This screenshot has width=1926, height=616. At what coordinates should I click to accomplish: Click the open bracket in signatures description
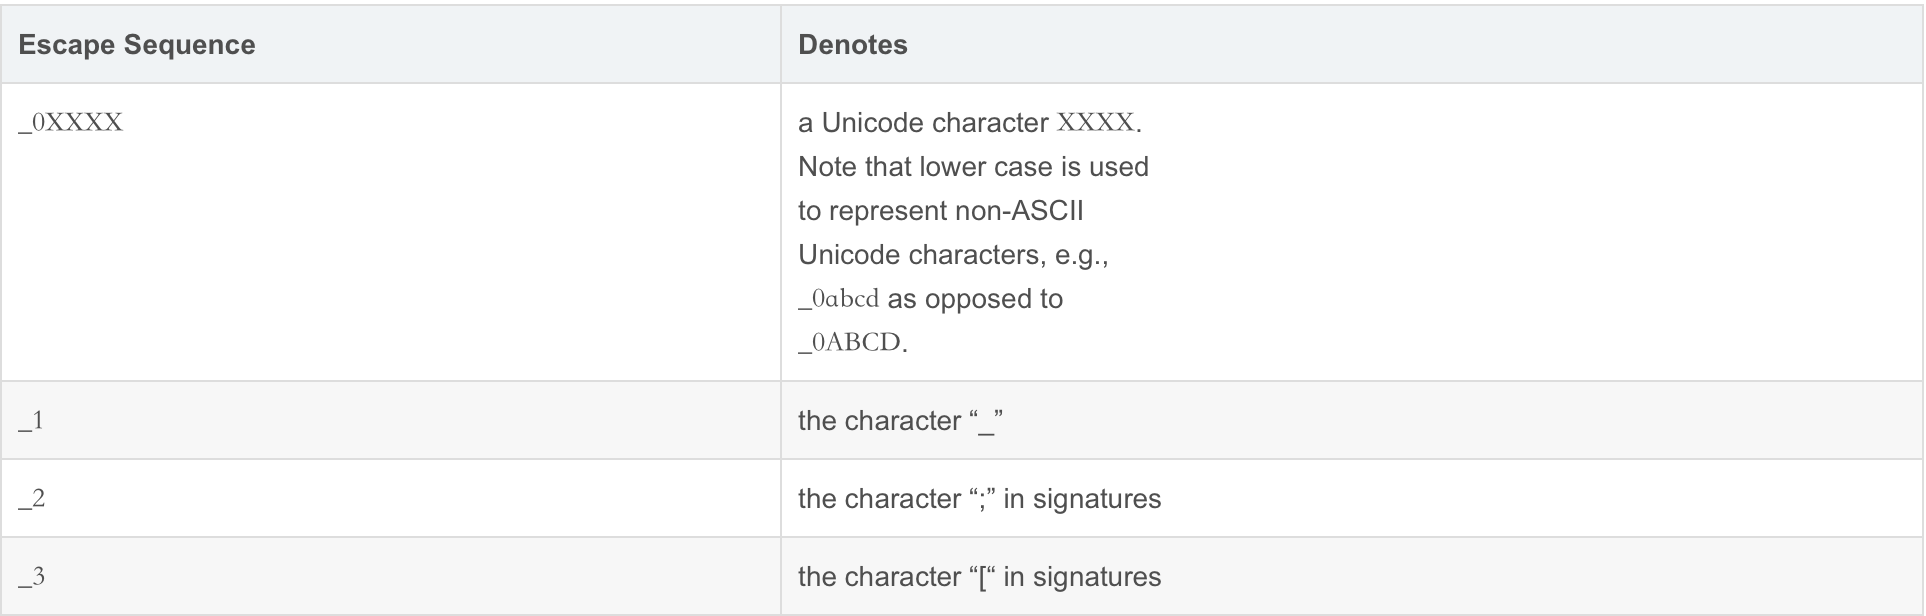(979, 577)
